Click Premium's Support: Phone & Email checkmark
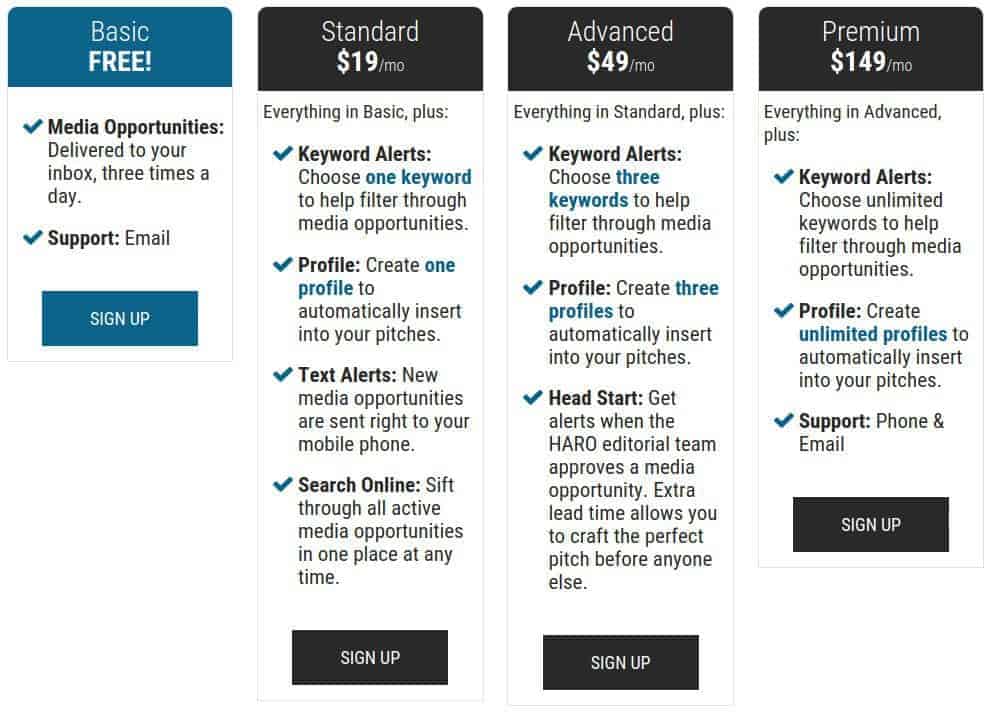The image size is (989, 715). (784, 422)
